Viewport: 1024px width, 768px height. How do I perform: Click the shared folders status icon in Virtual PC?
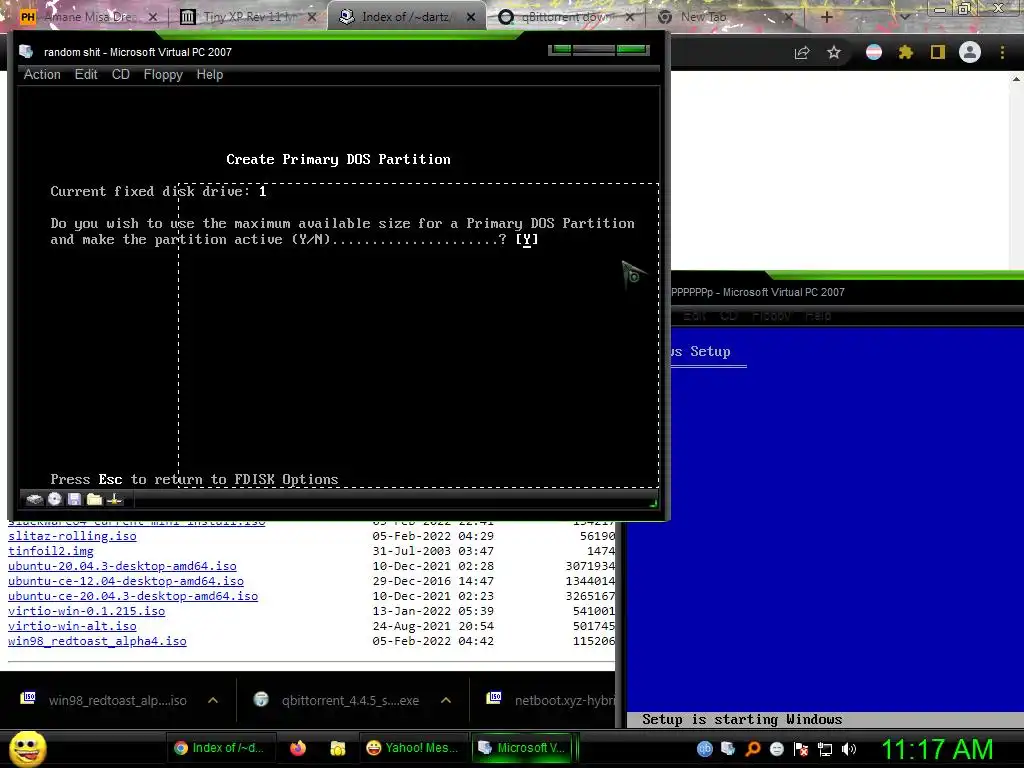pos(95,500)
